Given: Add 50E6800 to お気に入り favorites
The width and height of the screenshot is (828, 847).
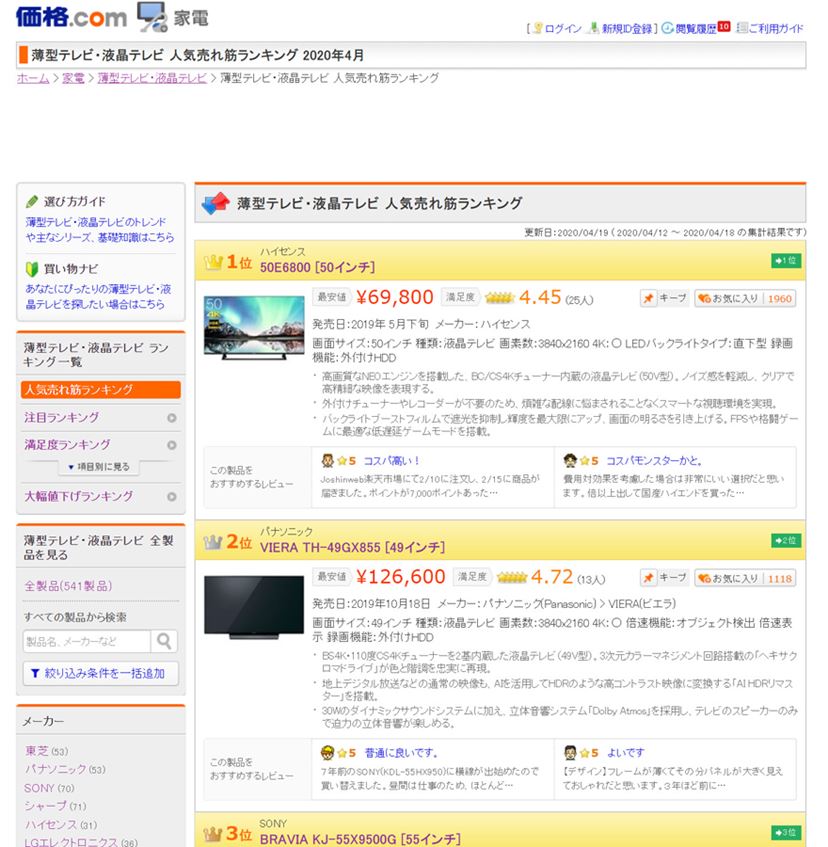Looking at the screenshot, I should (745, 298).
